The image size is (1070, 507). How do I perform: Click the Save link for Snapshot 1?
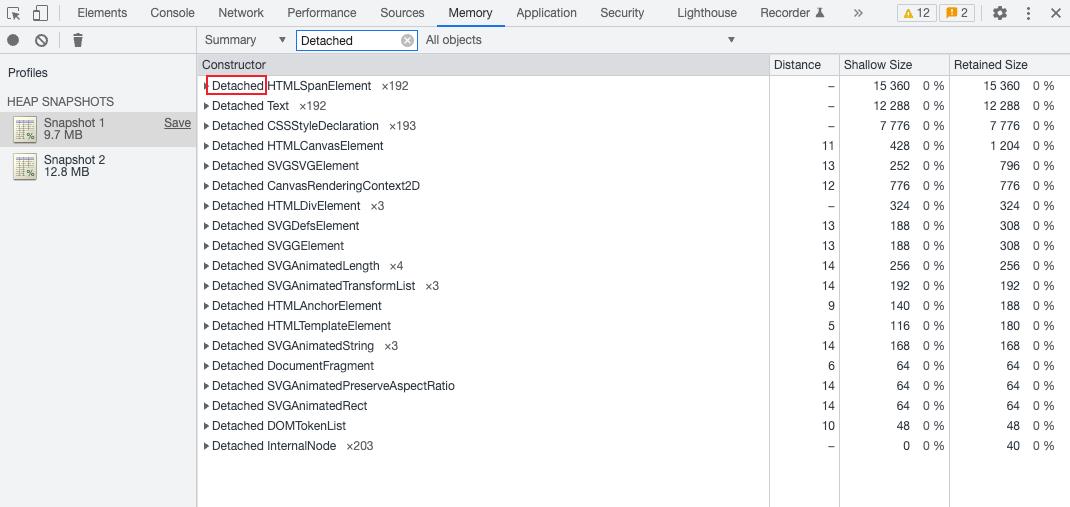177,123
